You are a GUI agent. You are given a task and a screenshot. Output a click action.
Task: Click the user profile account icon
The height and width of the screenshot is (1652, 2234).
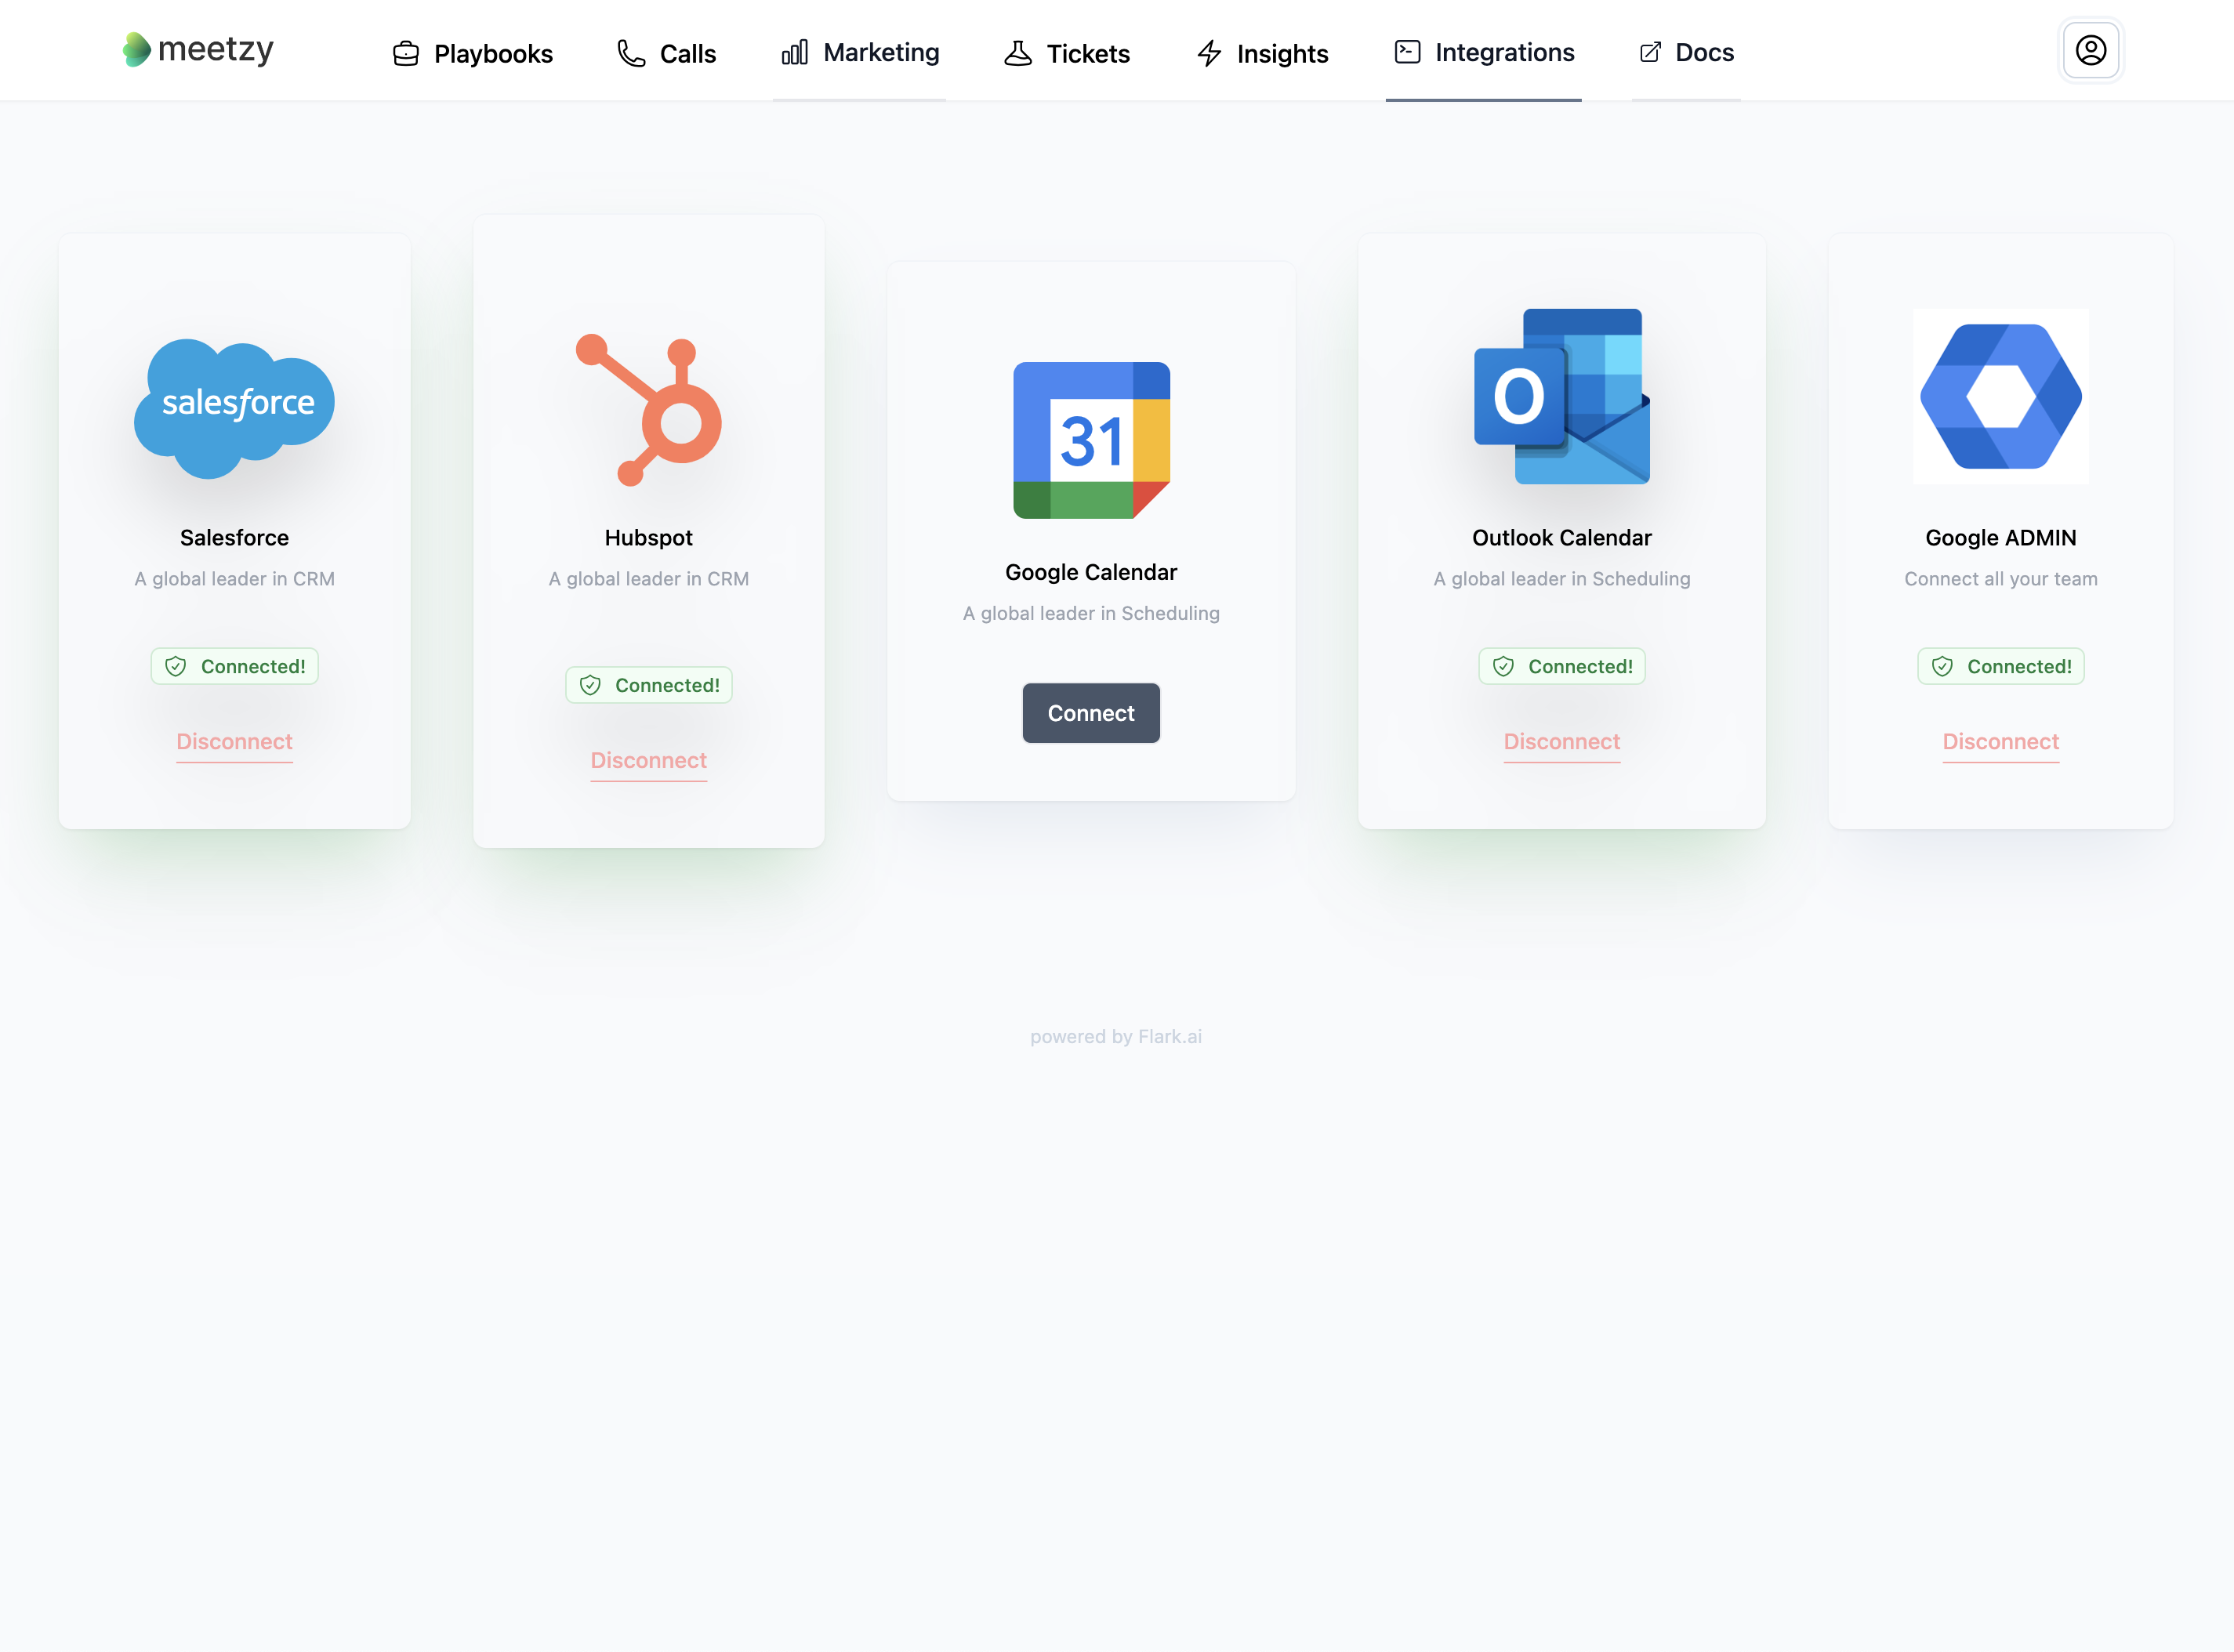pos(2091,49)
